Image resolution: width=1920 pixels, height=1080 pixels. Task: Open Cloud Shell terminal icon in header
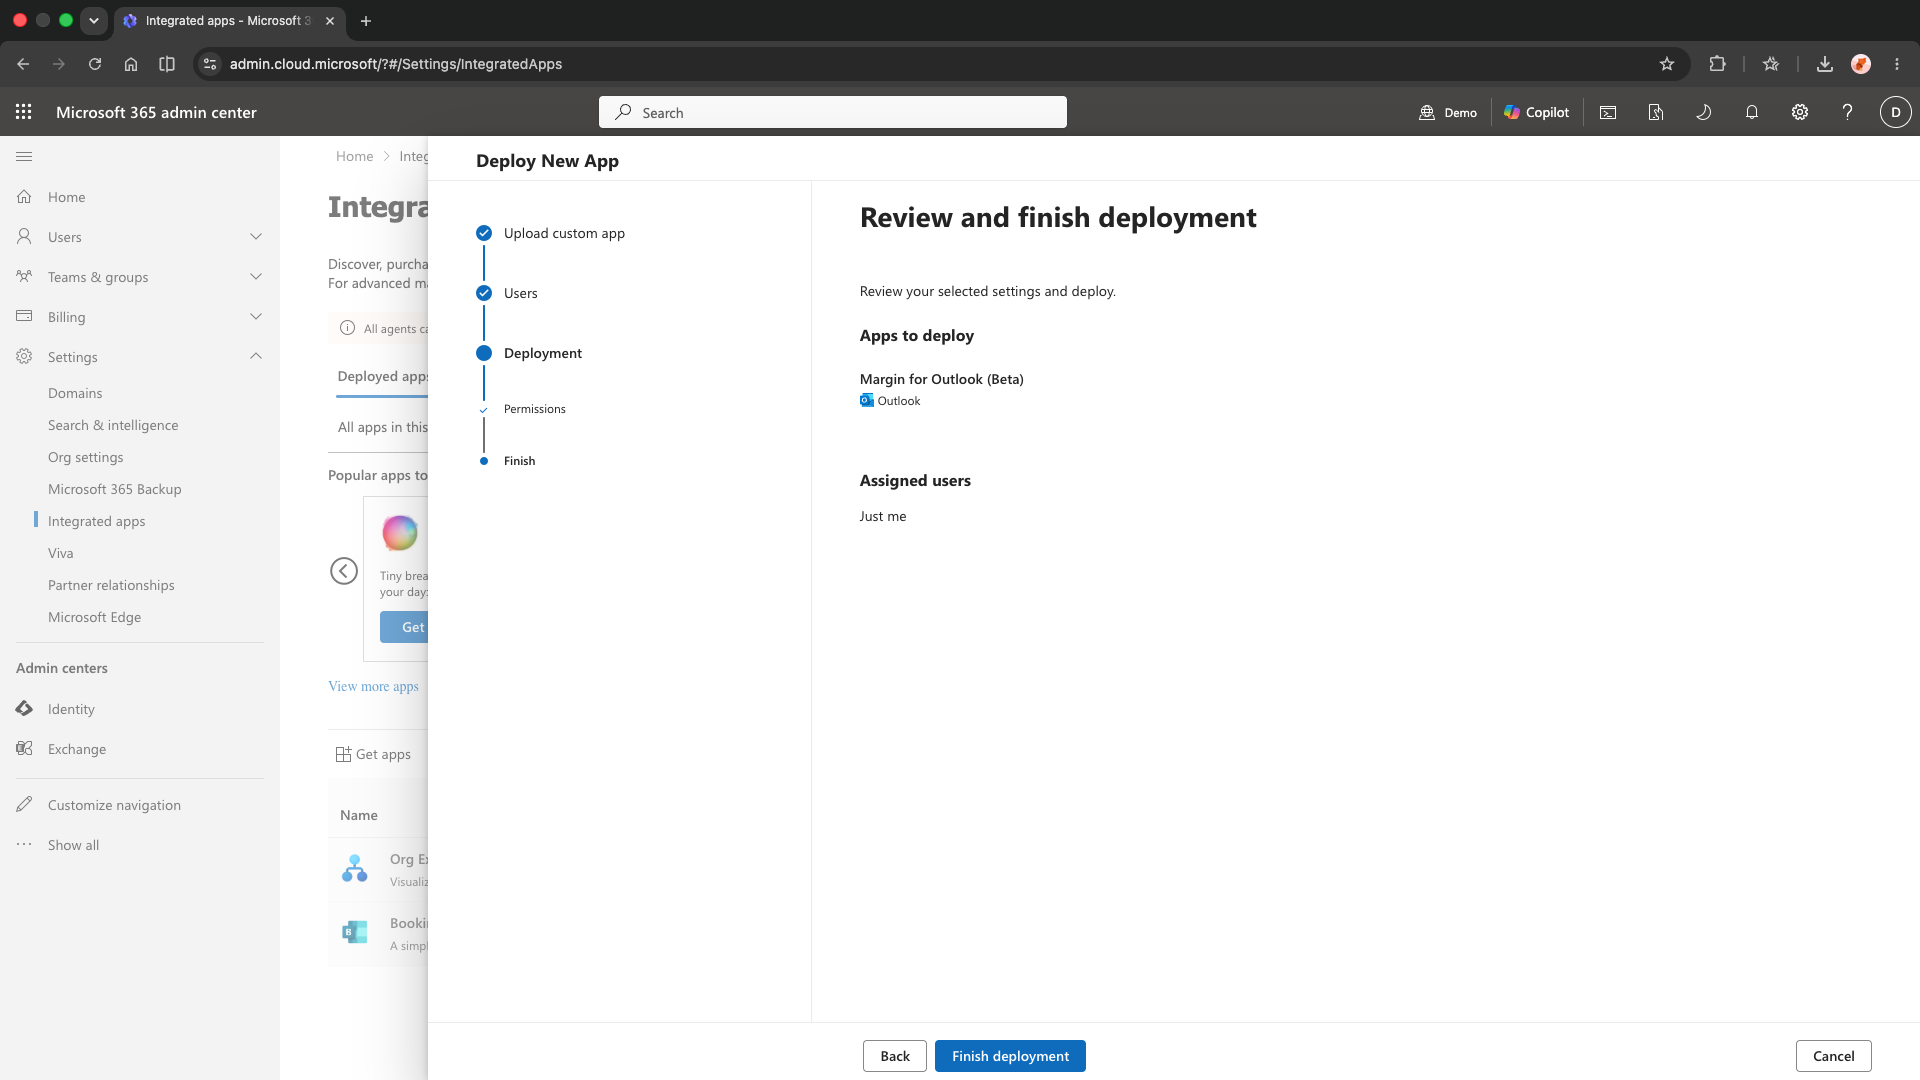1608,112
